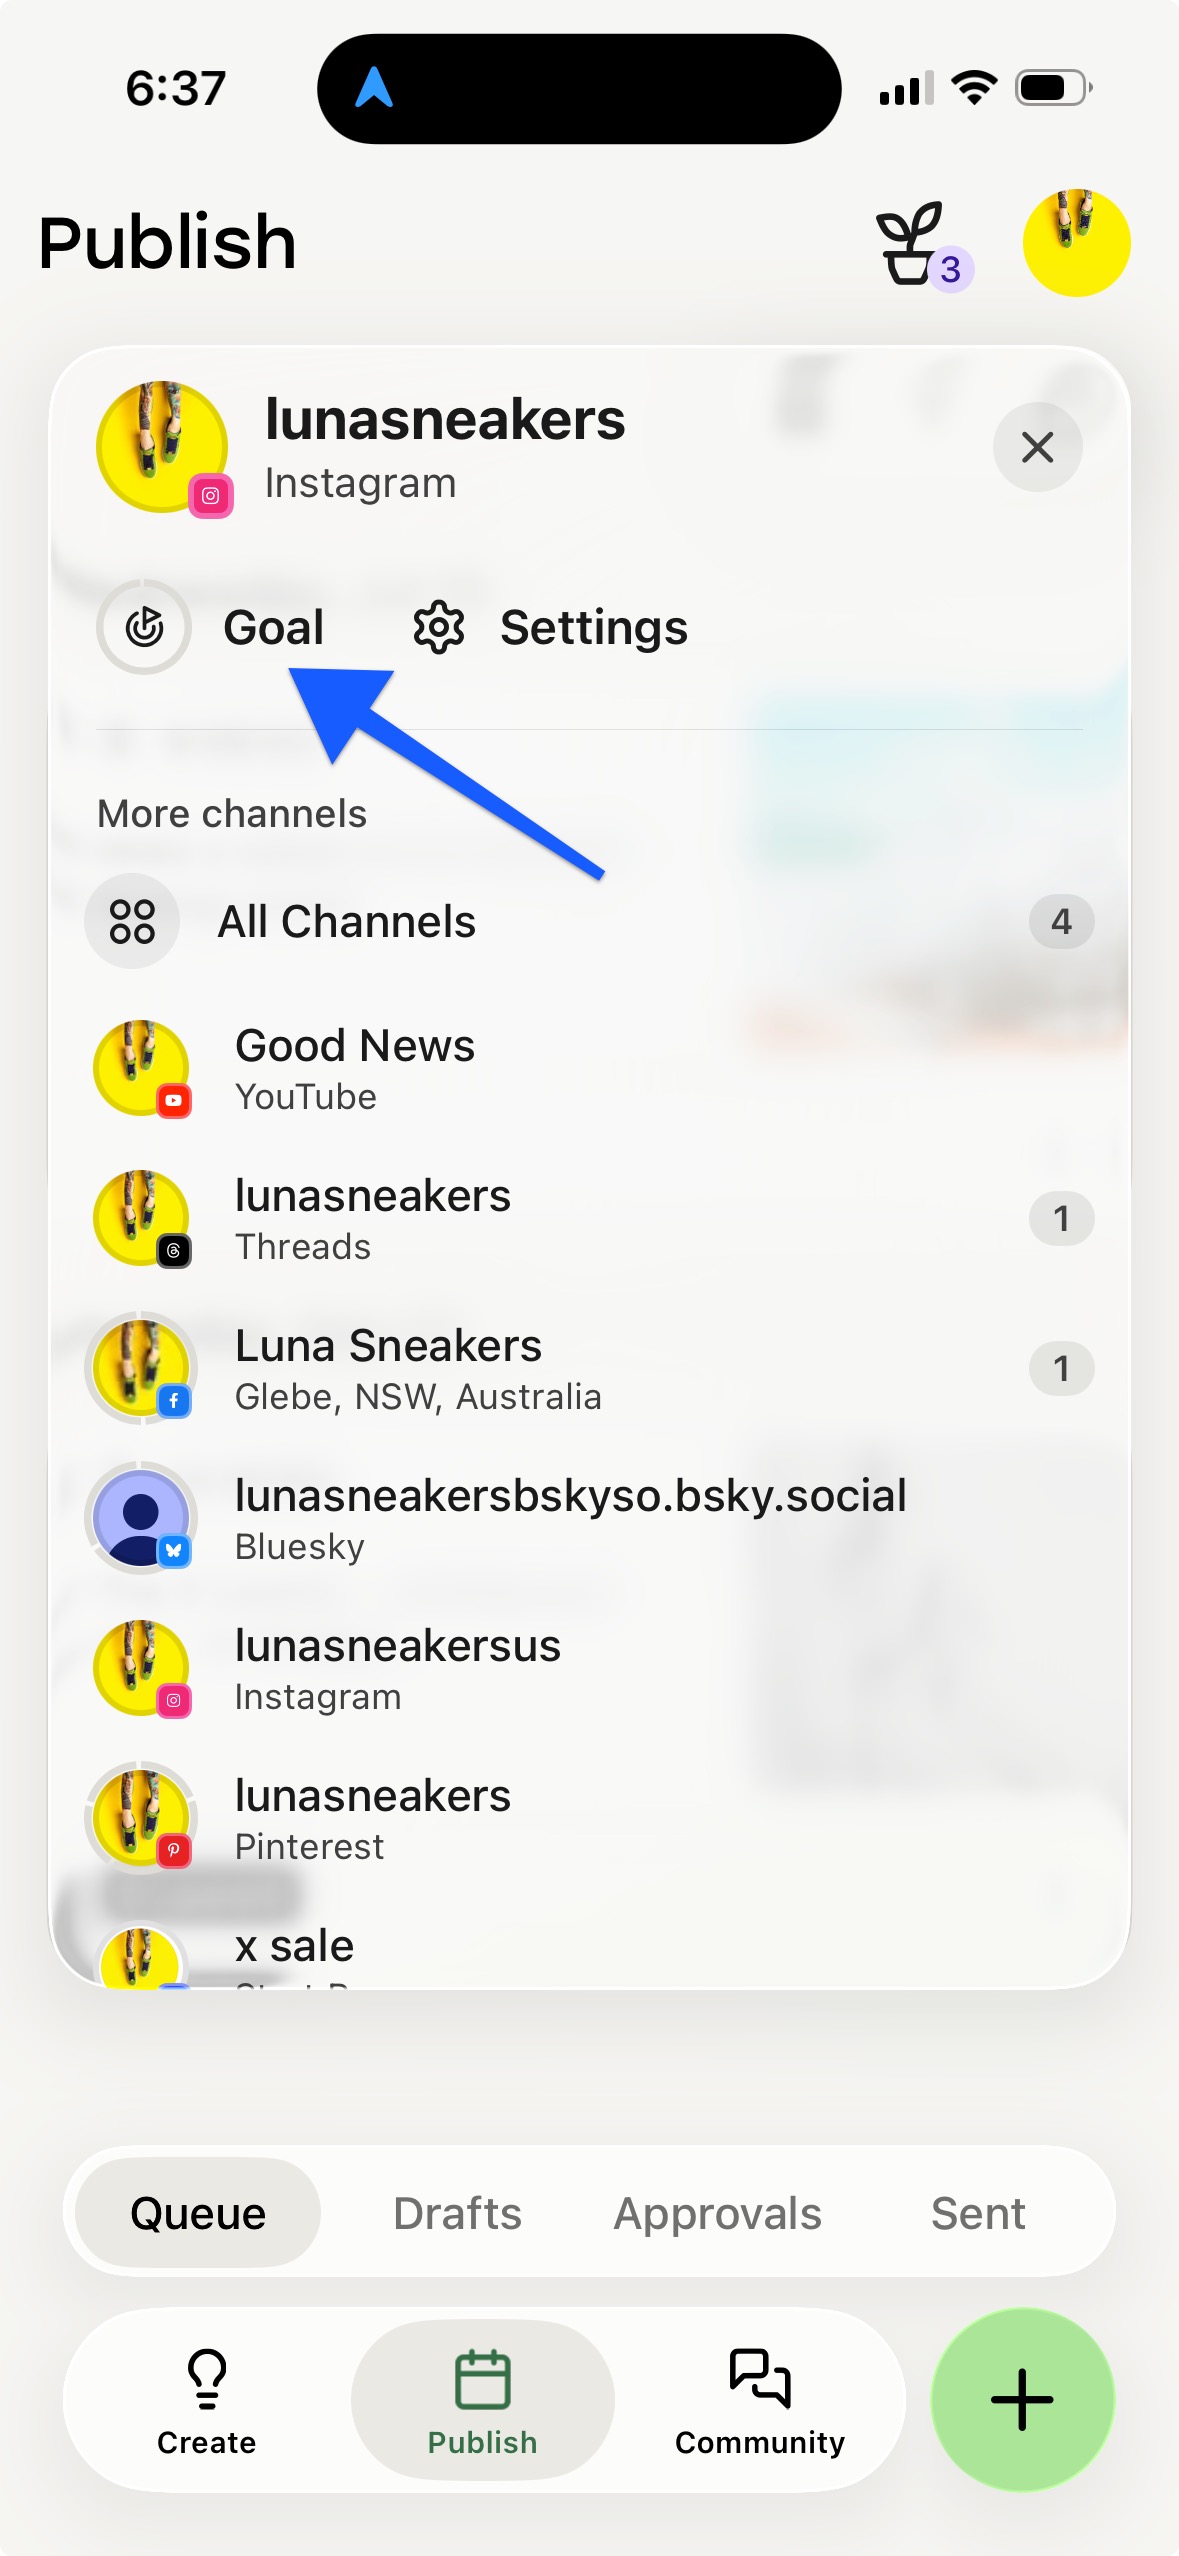This screenshot has height=2556, width=1179.
Task: Close the channel switcher panel
Action: [x=1037, y=447]
